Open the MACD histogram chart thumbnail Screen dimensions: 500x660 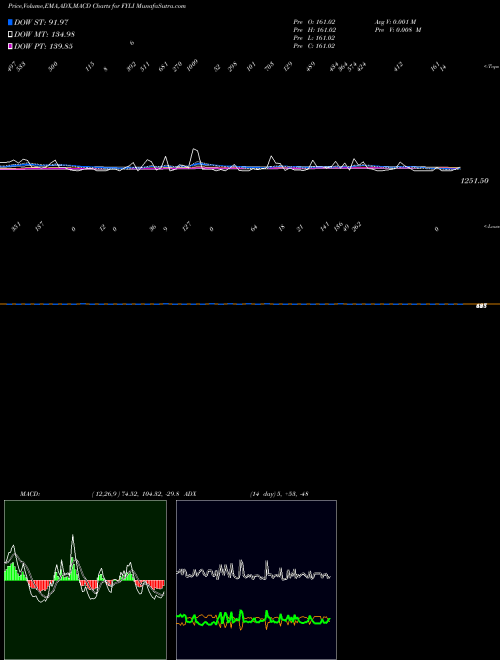click(85, 580)
